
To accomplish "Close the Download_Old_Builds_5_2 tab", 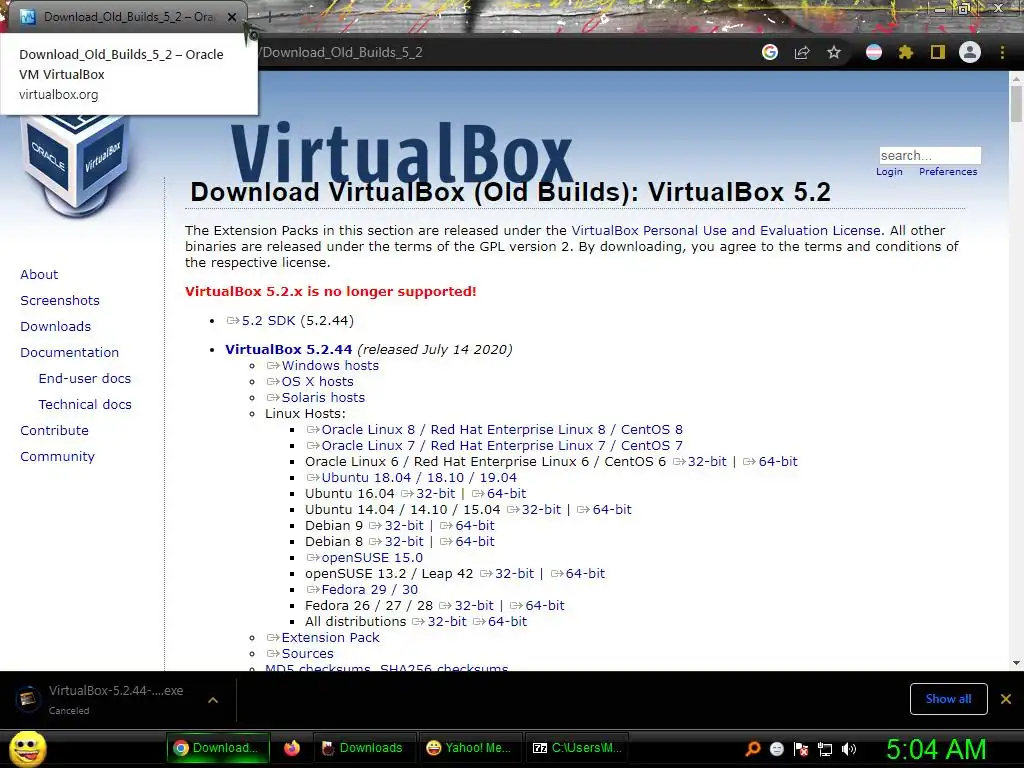I will (x=232, y=17).
